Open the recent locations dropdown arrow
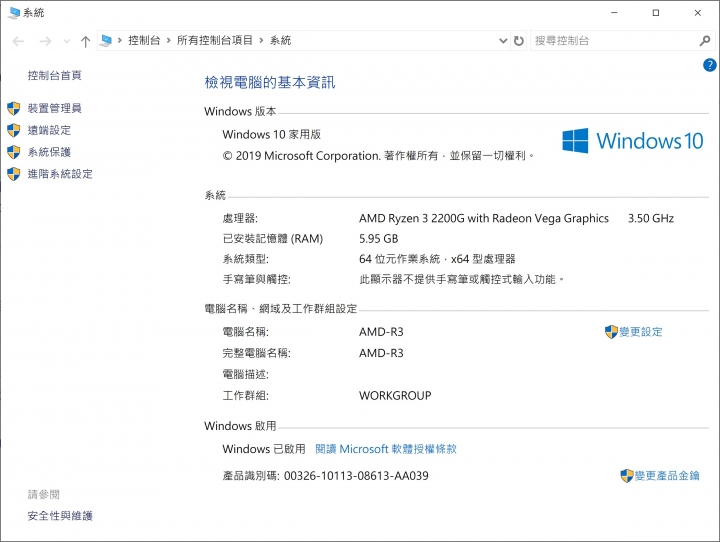The height and width of the screenshot is (542, 720). [67, 41]
